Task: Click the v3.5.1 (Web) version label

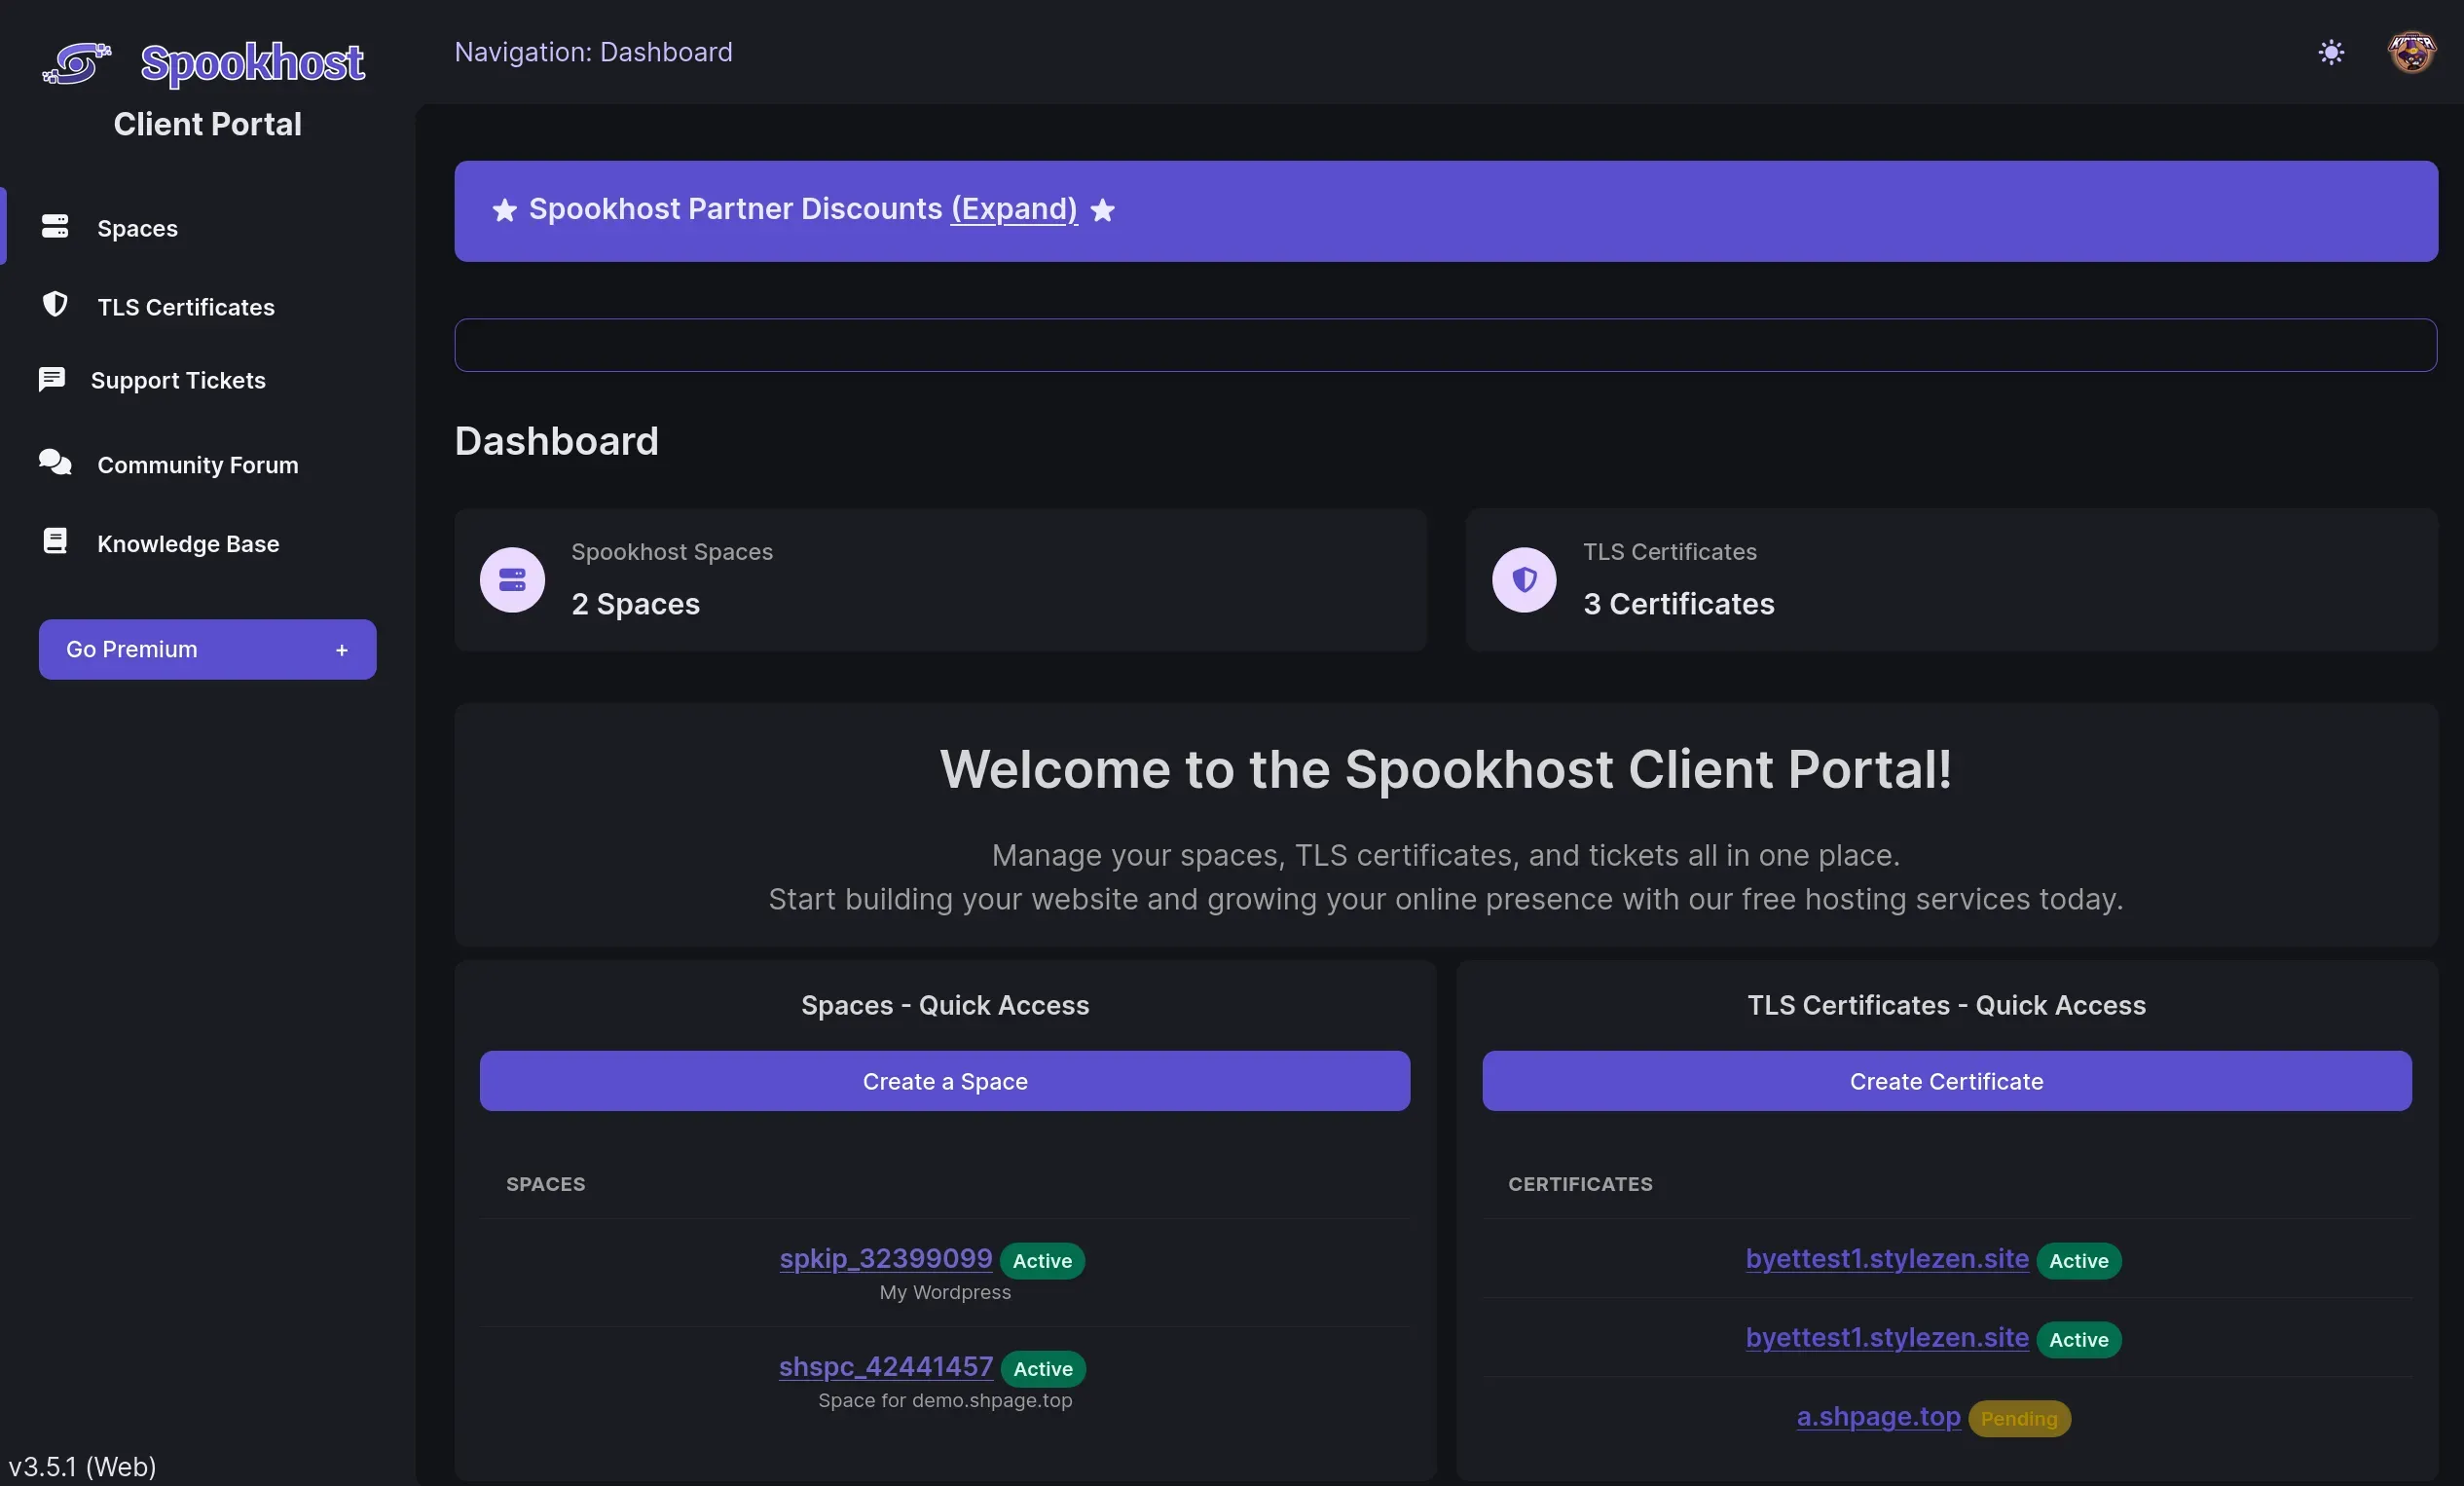Action: (x=82, y=1466)
